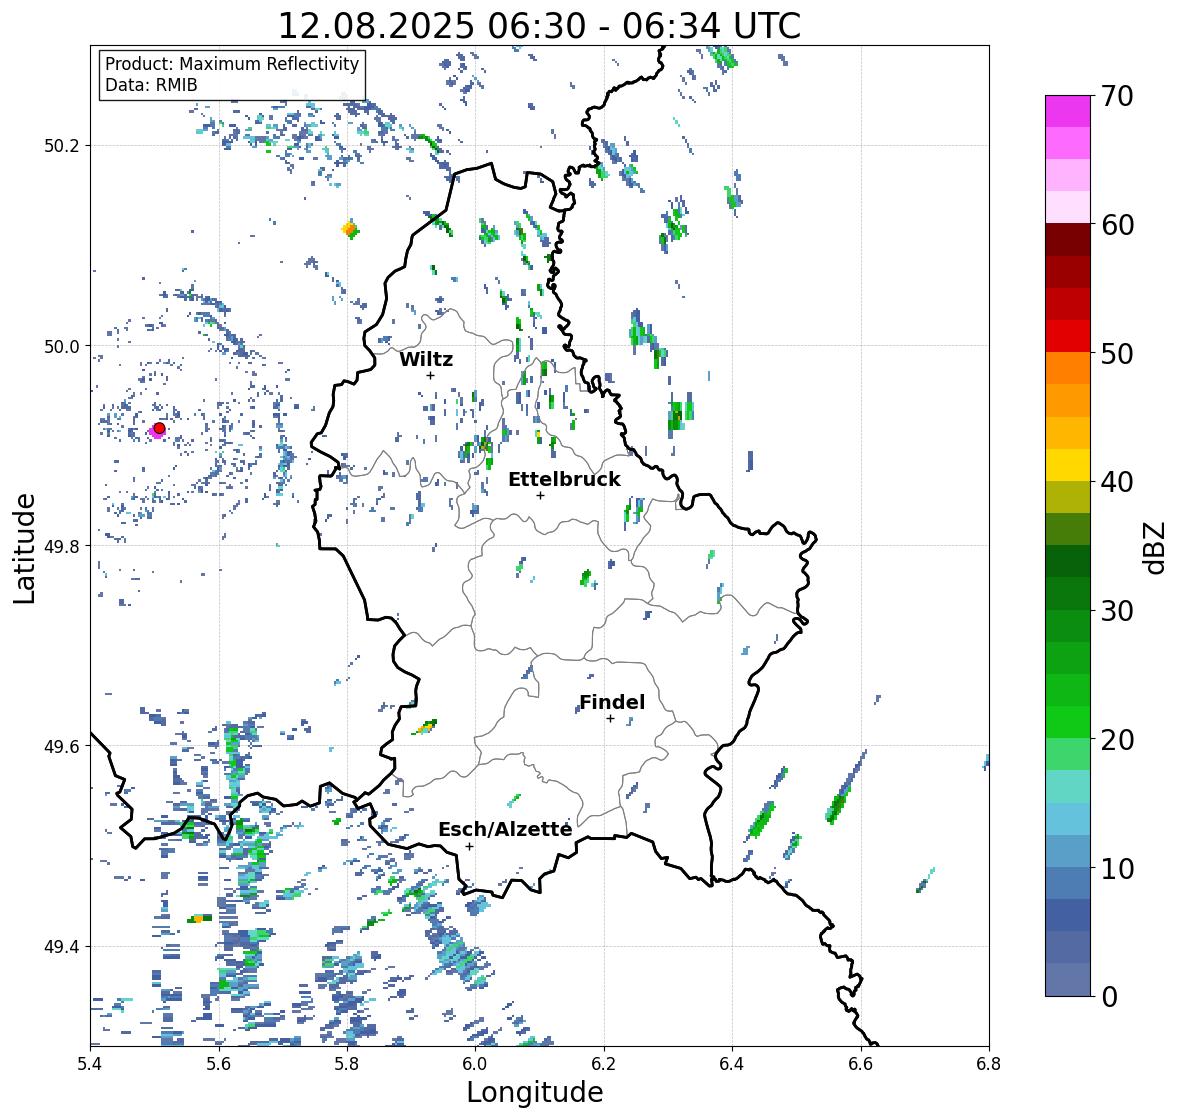
Task: Click the Latitude axis label
Action: point(24,548)
